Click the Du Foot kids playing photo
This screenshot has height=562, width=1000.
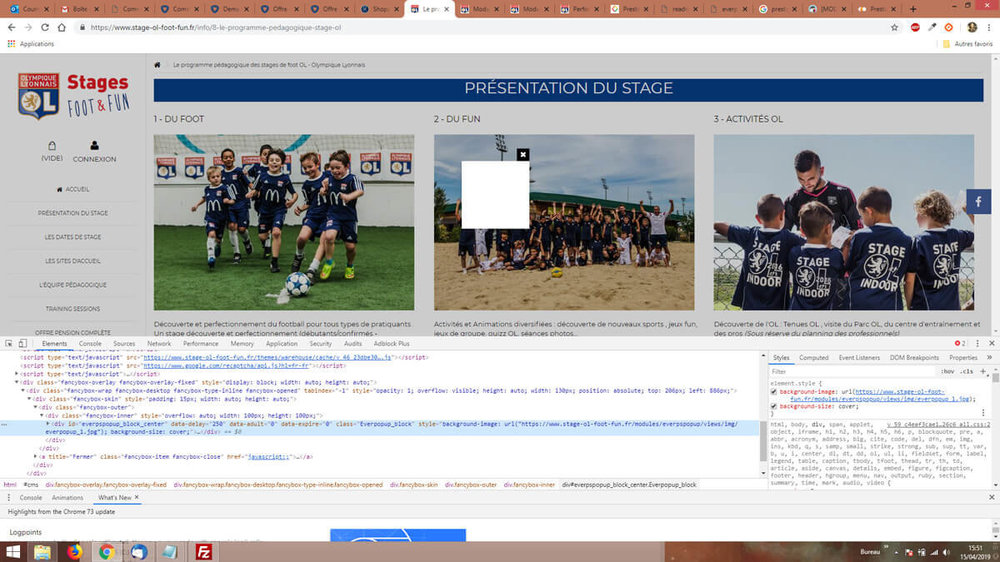pos(284,222)
